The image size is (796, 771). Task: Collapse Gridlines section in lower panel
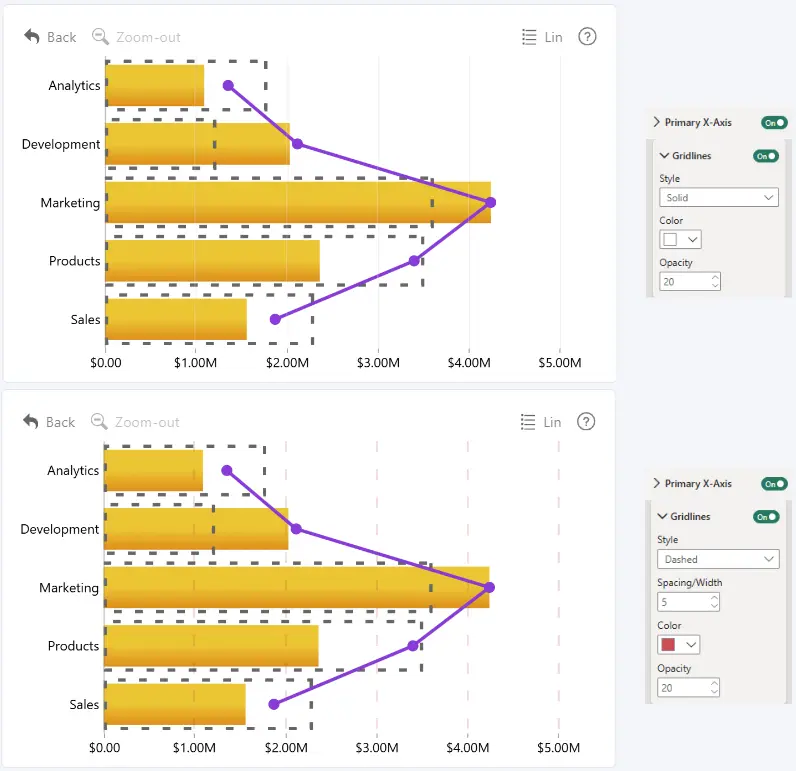(x=662, y=516)
